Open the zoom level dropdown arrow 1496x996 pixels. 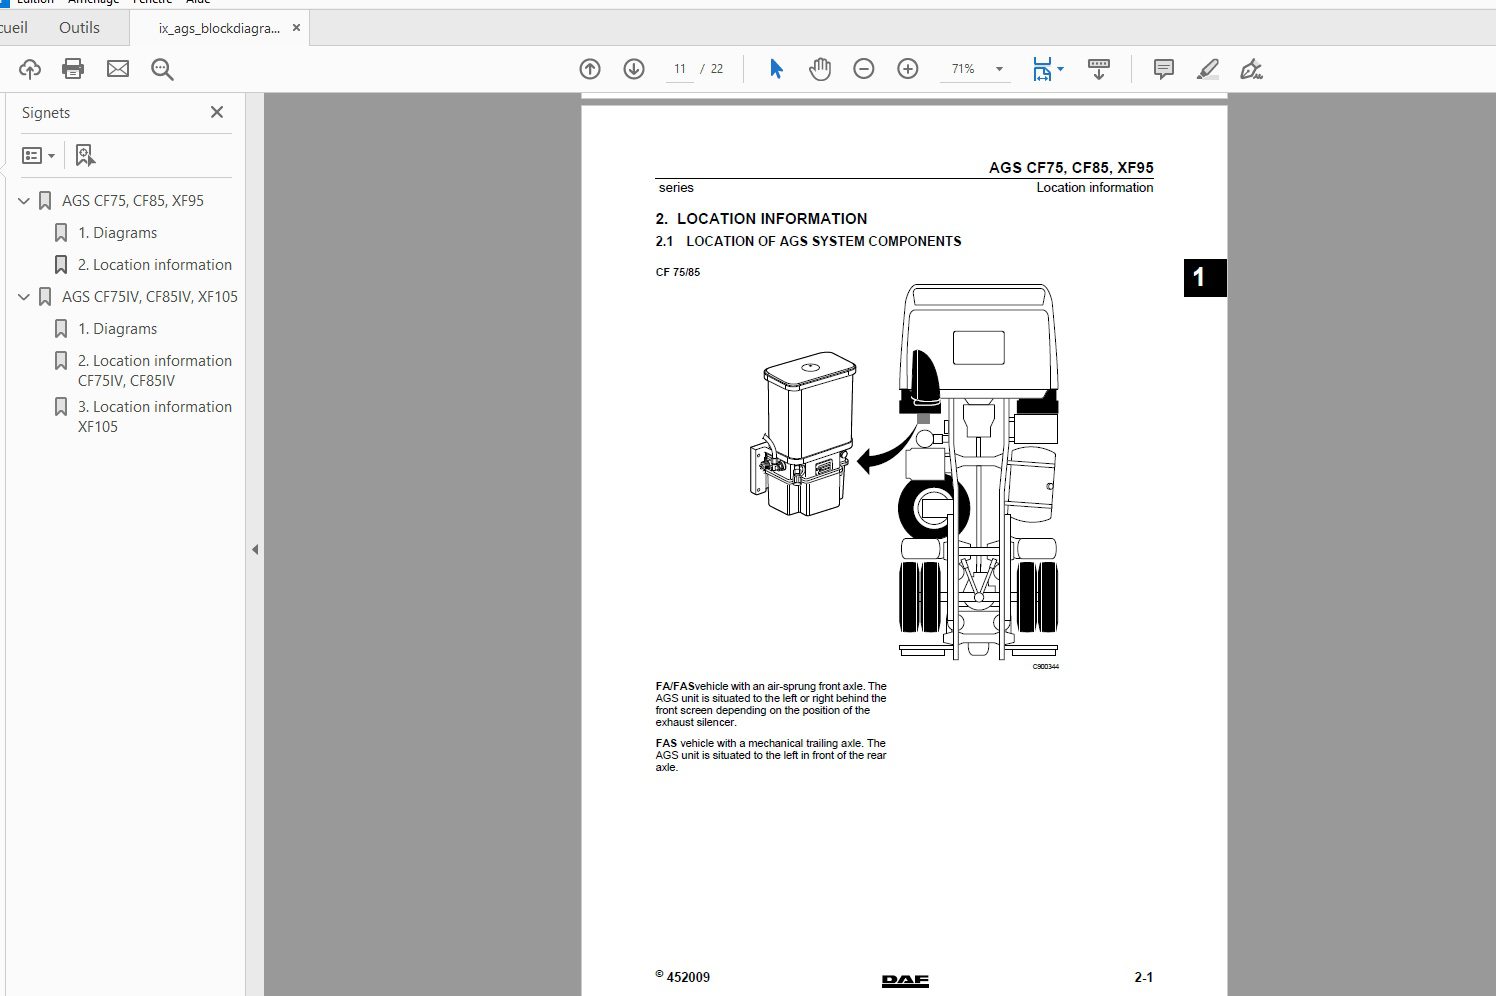pyautogui.click(x=999, y=69)
